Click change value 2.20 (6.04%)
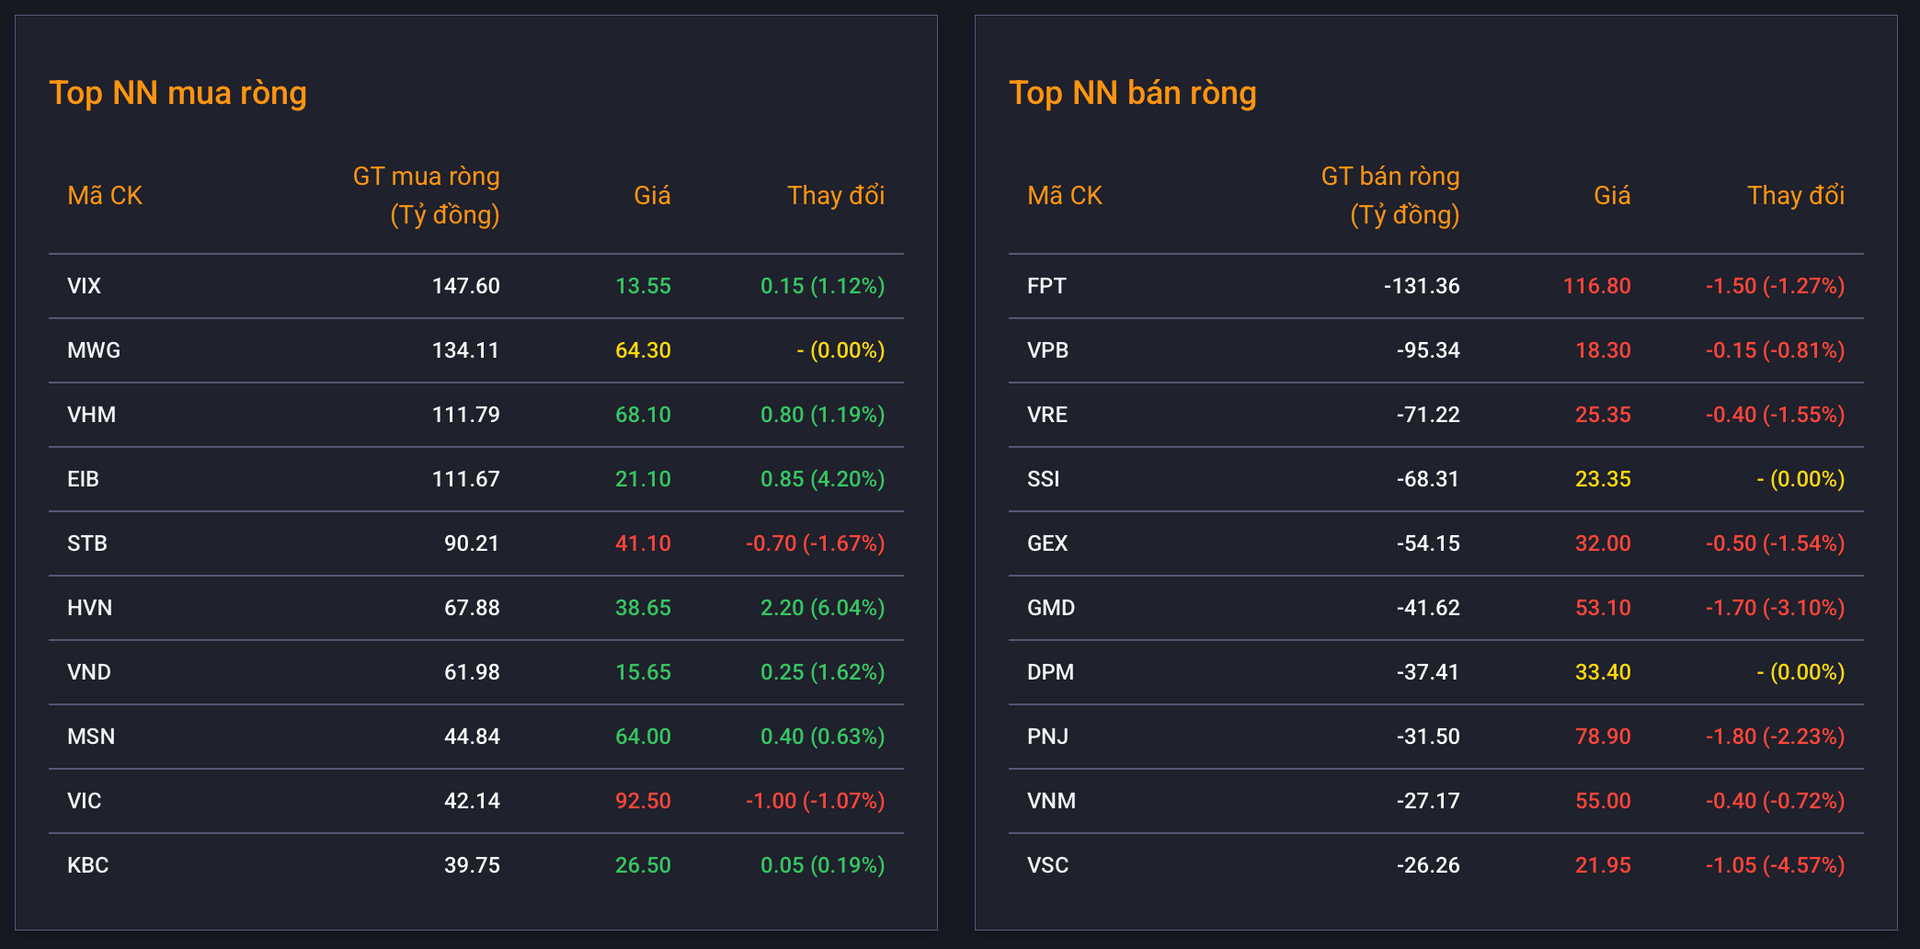 [822, 607]
